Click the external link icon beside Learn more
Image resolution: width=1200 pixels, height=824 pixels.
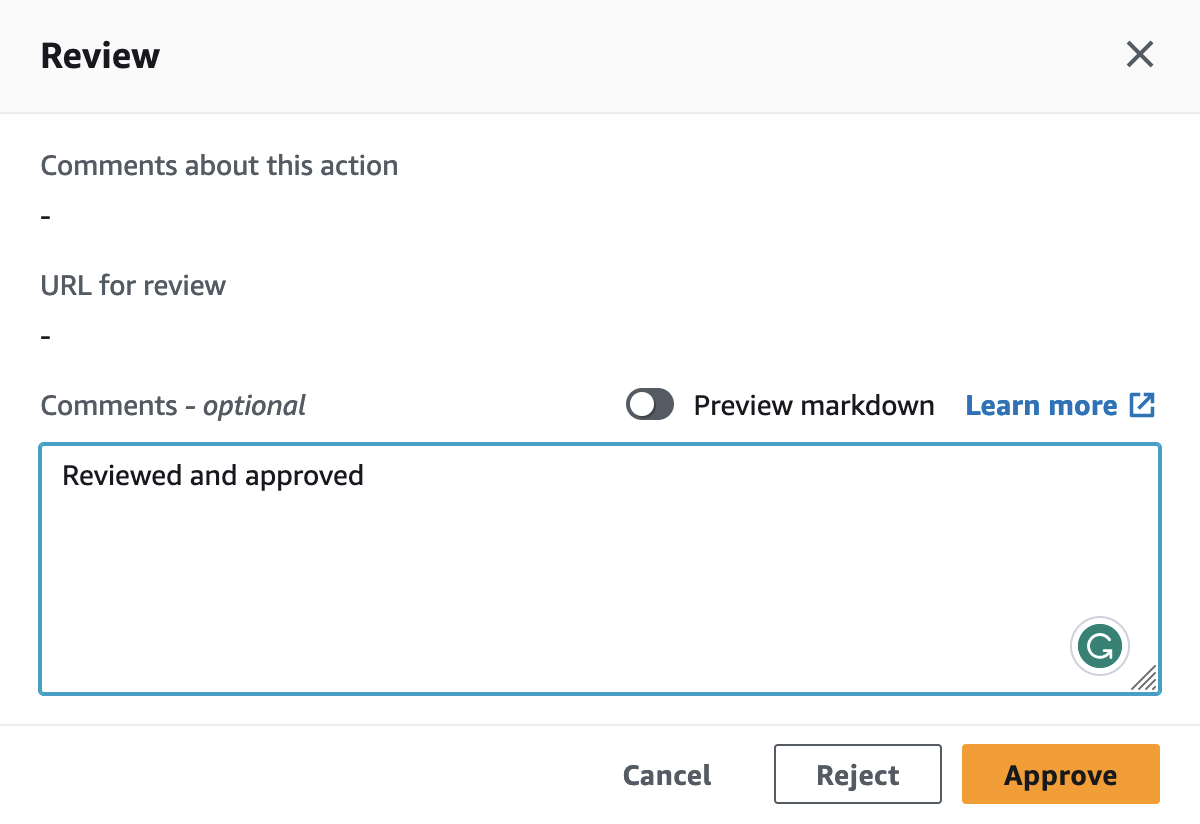tap(1142, 404)
